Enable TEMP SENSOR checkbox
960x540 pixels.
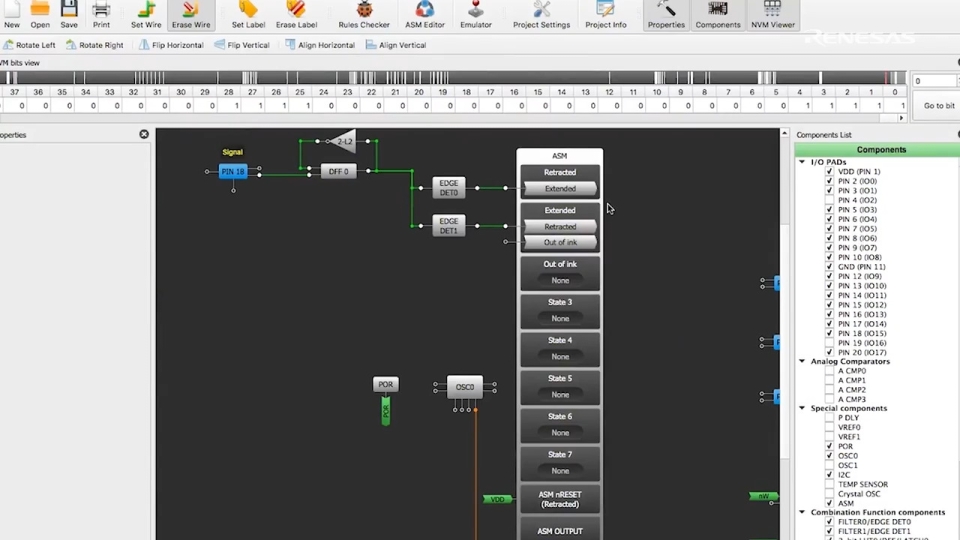coord(829,484)
